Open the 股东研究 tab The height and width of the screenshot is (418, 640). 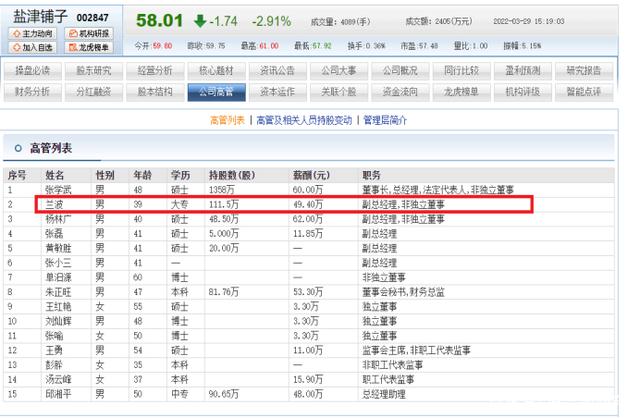click(x=94, y=71)
